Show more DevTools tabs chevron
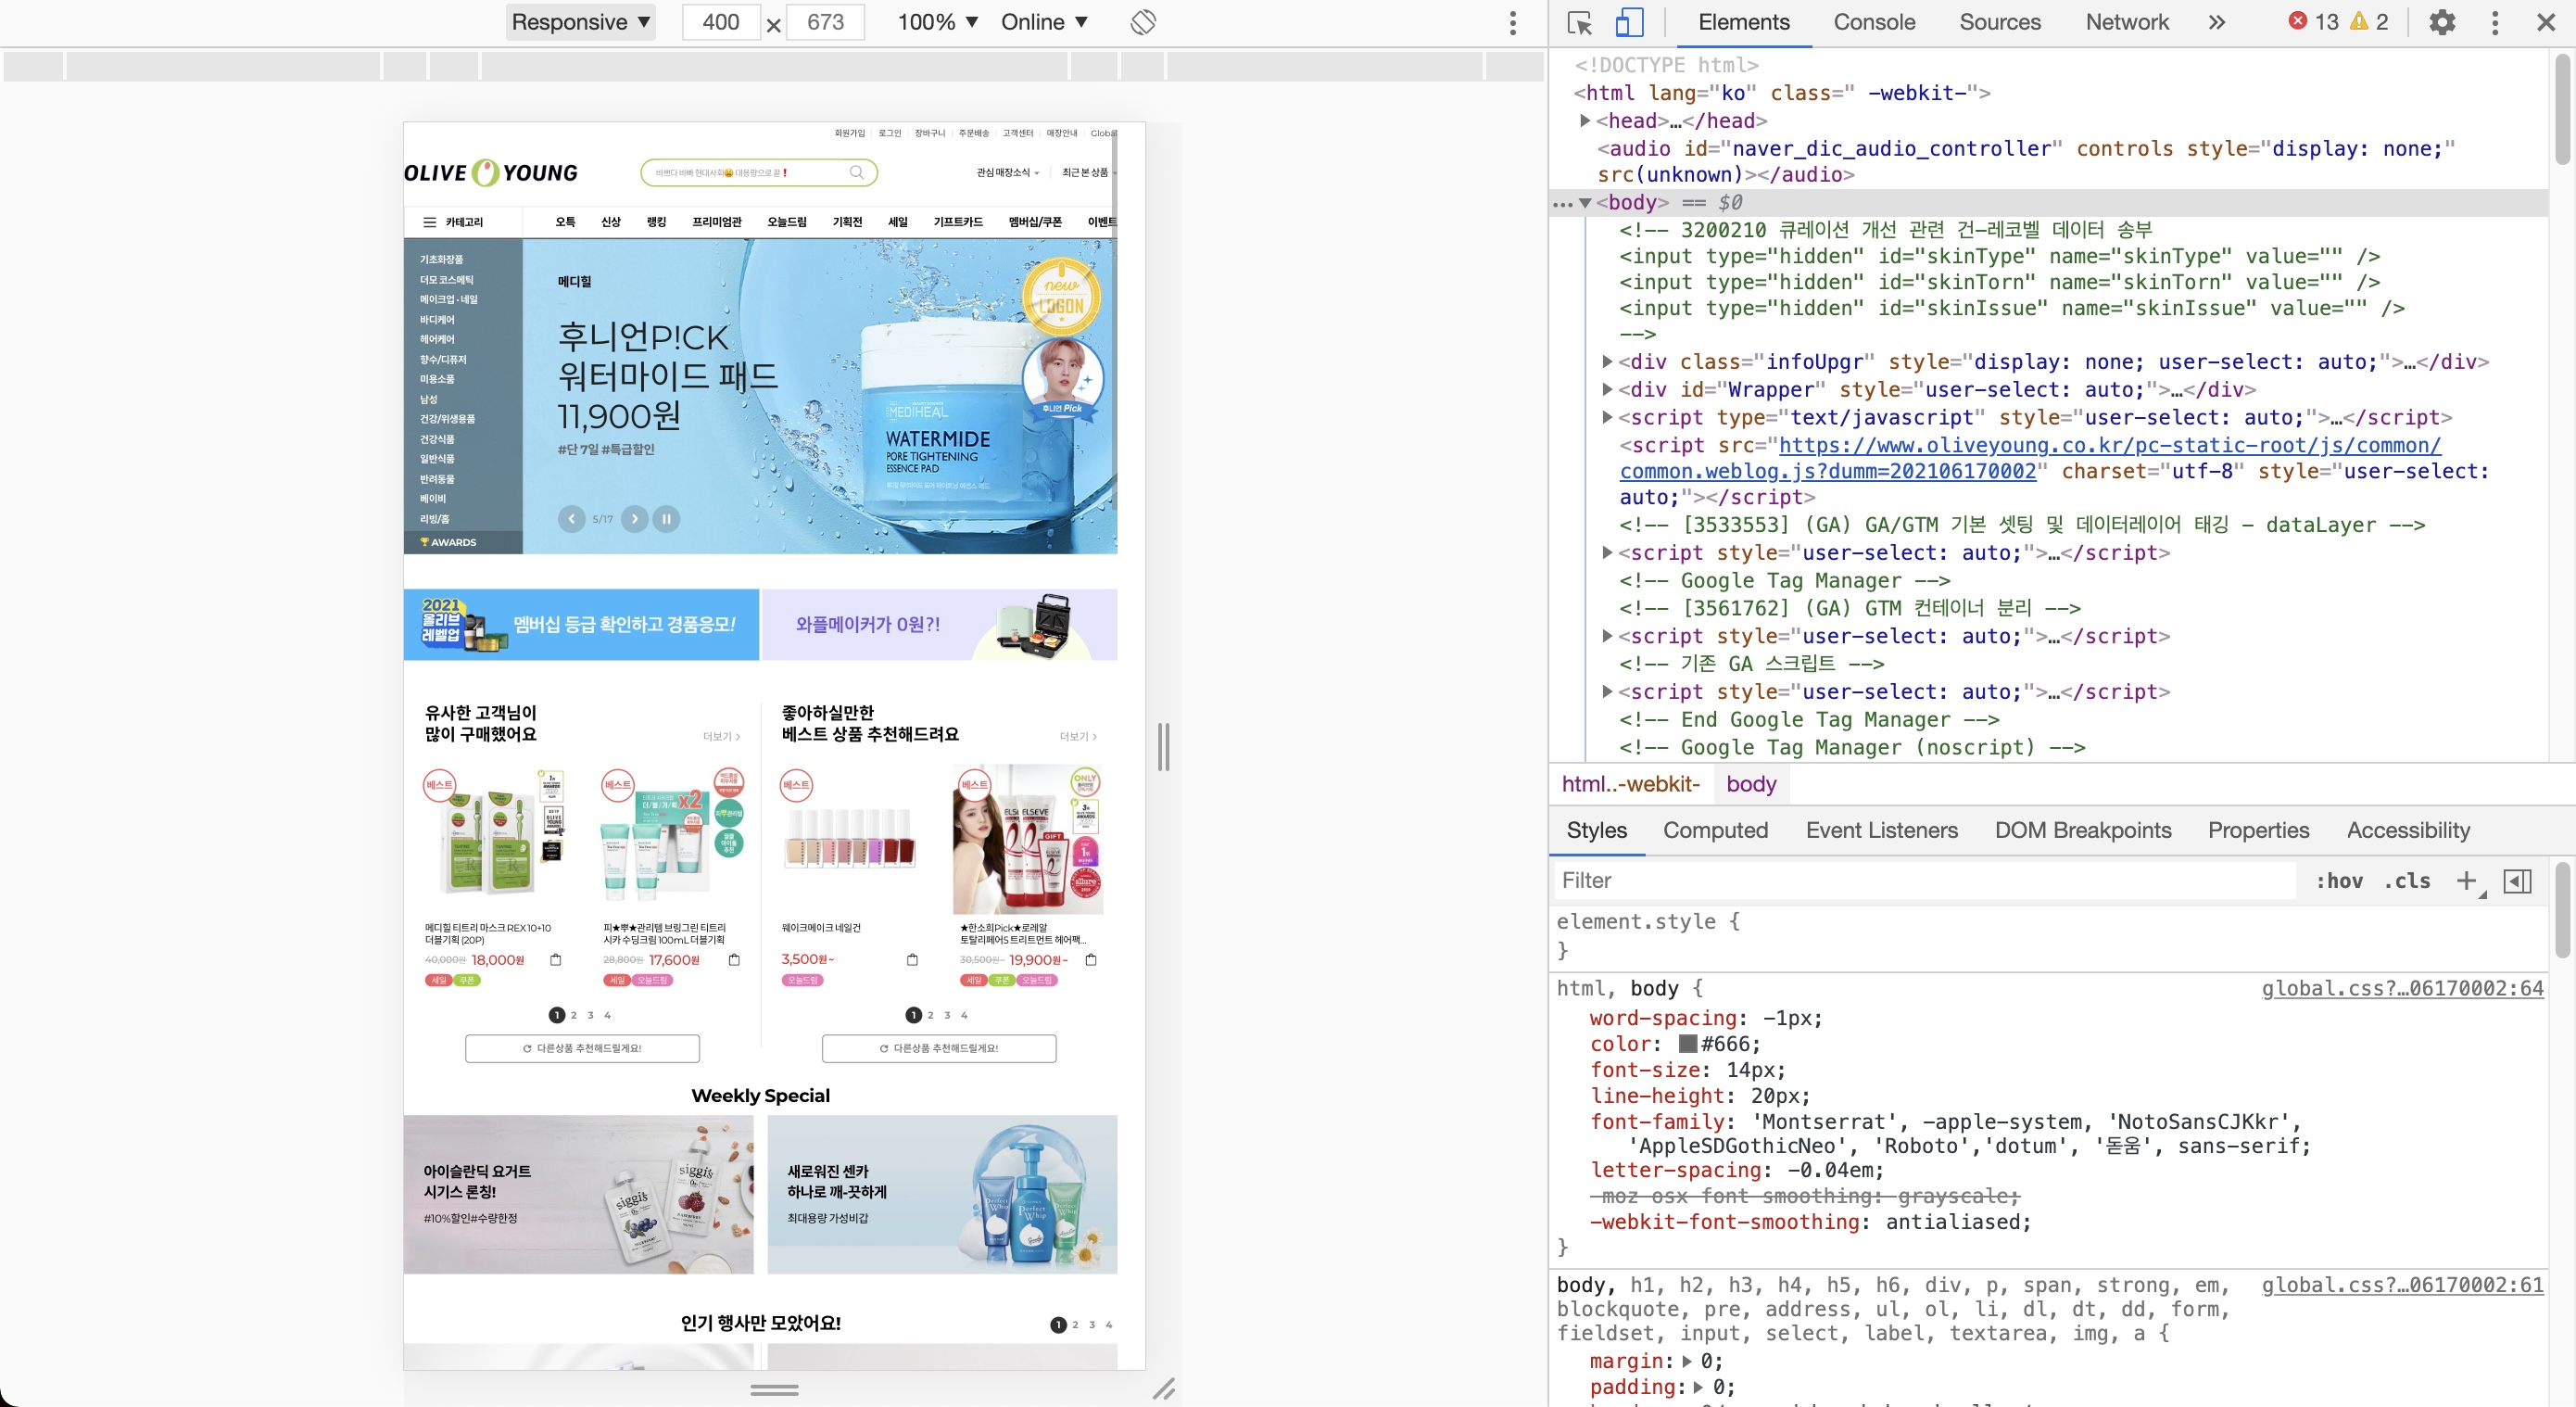This screenshot has height=1407, width=2576. click(x=2216, y=22)
